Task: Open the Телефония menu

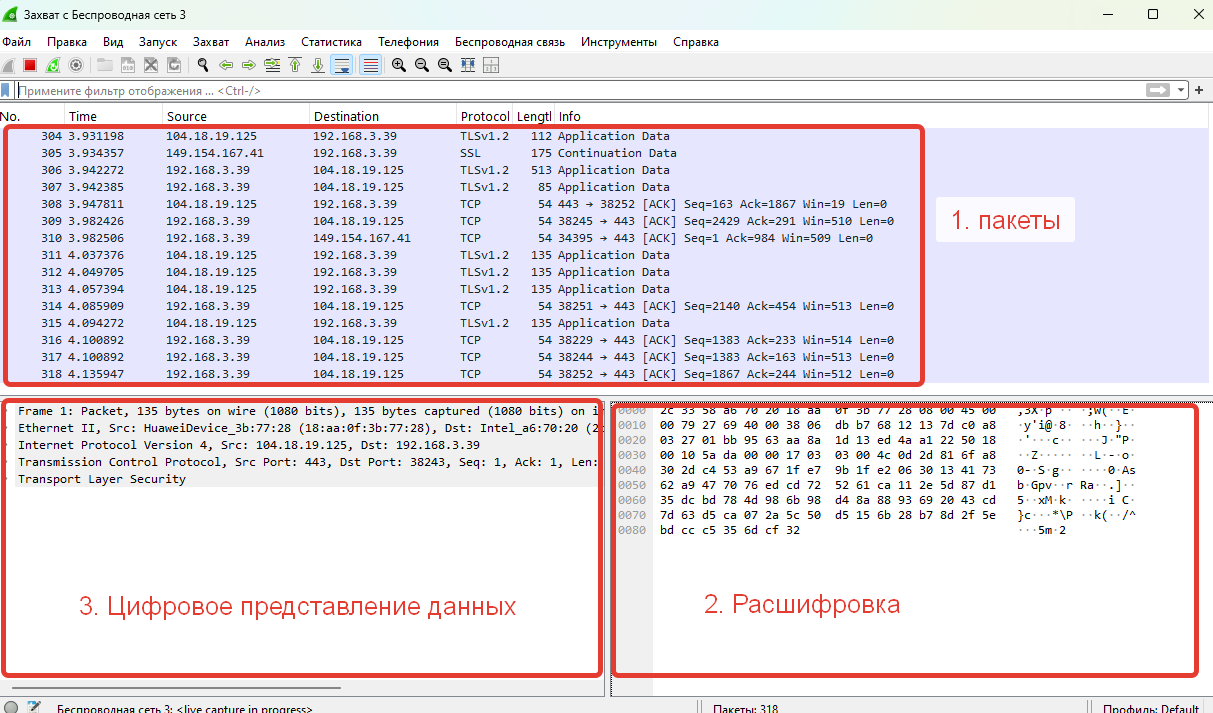Action: (x=408, y=42)
